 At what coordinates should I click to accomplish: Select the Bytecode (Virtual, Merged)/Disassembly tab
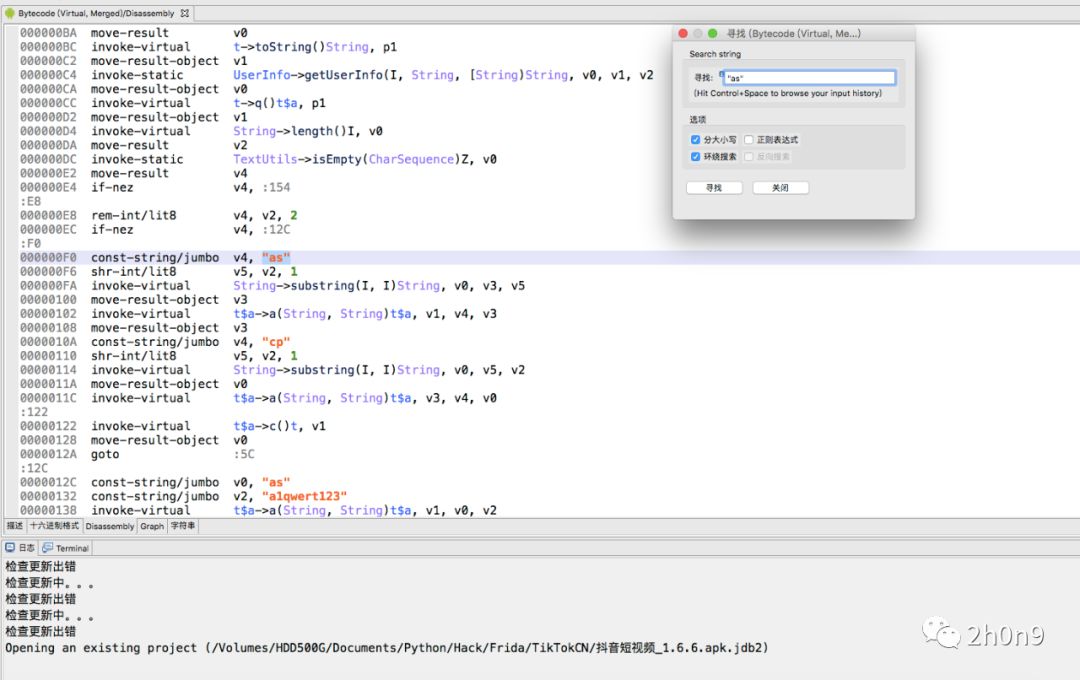pos(96,13)
